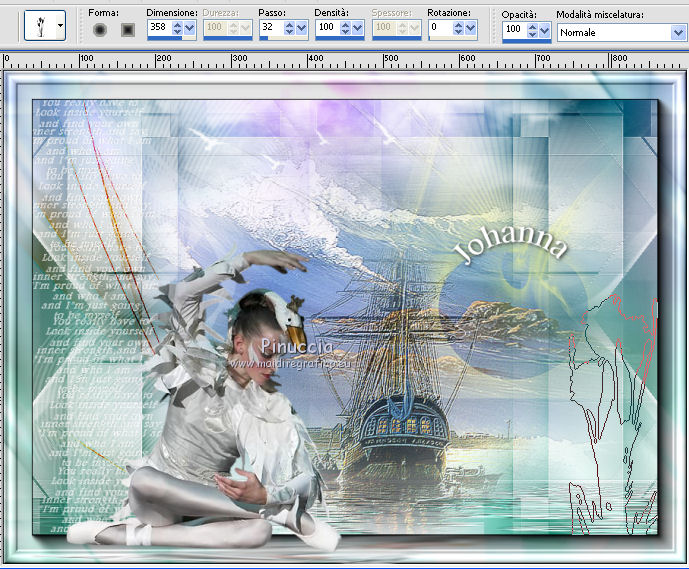The width and height of the screenshot is (689, 569).
Task: Open the Rotazione slider popup arrow
Action: (470, 28)
